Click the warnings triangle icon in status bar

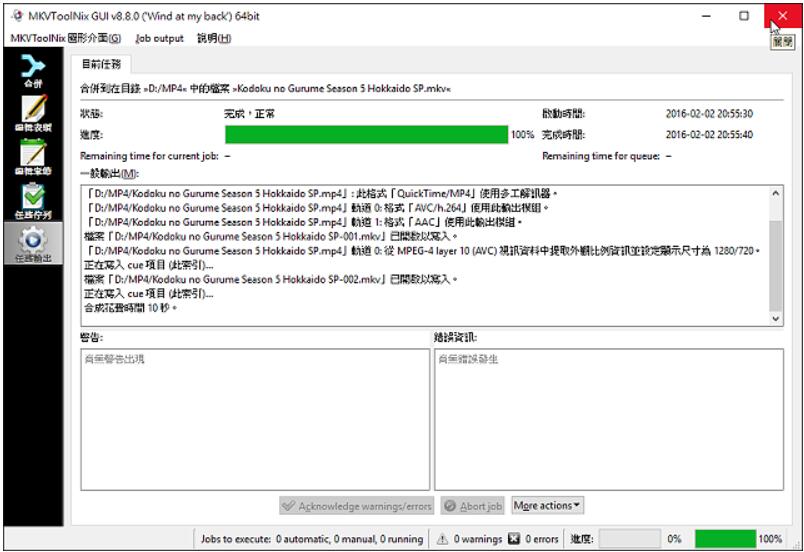(442, 539)
